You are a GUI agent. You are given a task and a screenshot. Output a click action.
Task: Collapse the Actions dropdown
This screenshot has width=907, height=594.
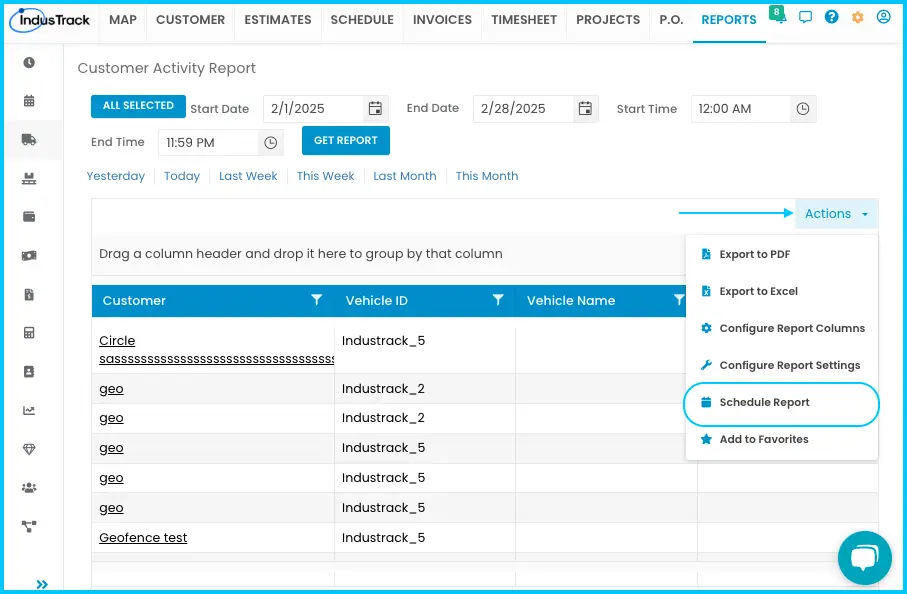click(836, 213)
